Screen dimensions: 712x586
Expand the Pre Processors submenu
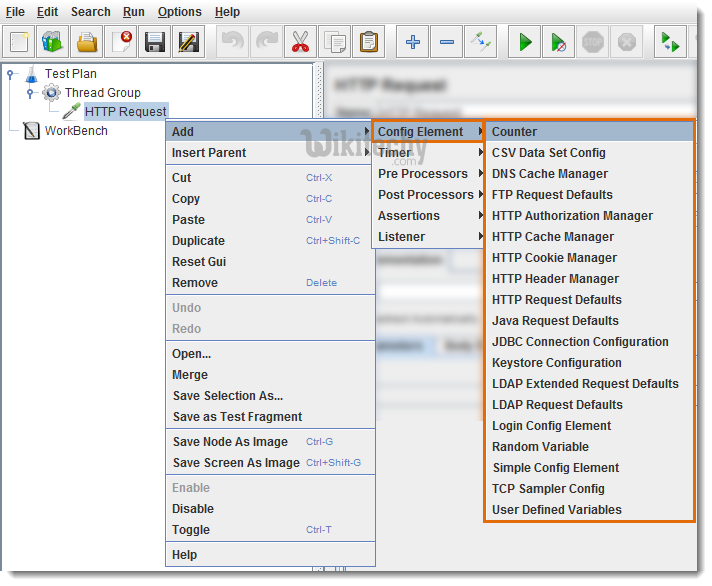425,174
